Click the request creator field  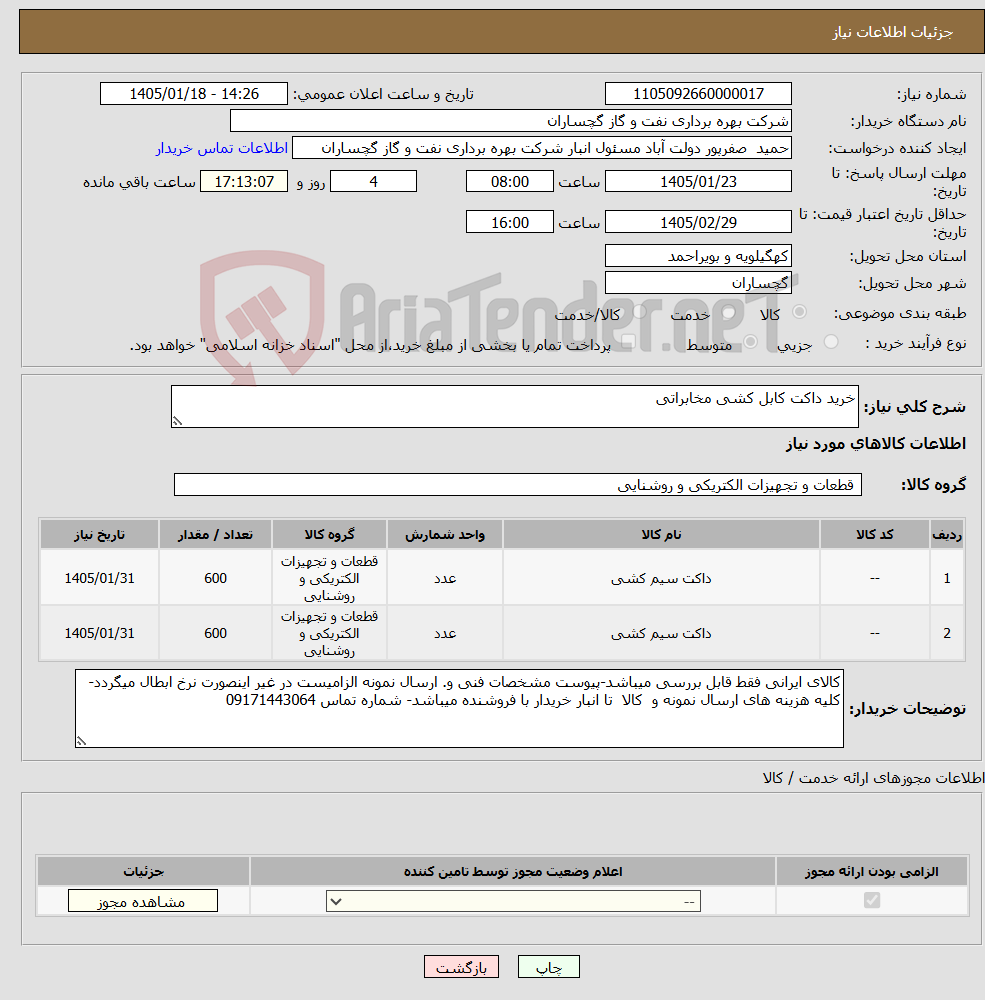pyautogui.click(x=542, y=148)
